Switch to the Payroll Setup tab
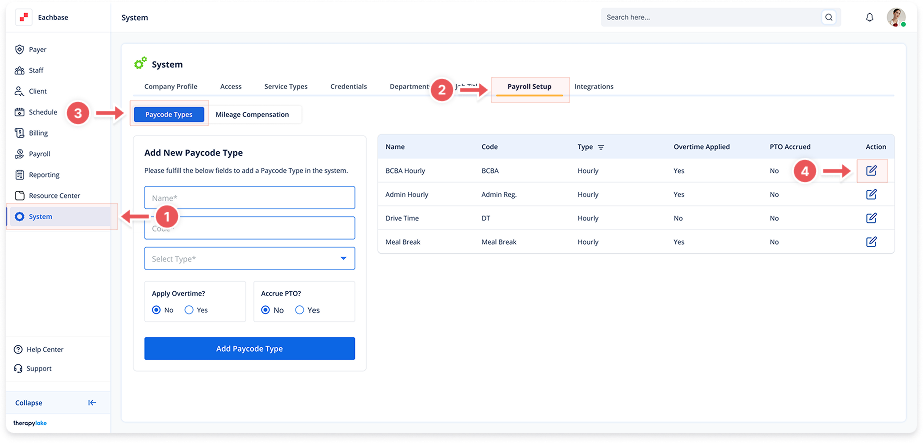Screen dimensions: 923x443 [529, 87]
